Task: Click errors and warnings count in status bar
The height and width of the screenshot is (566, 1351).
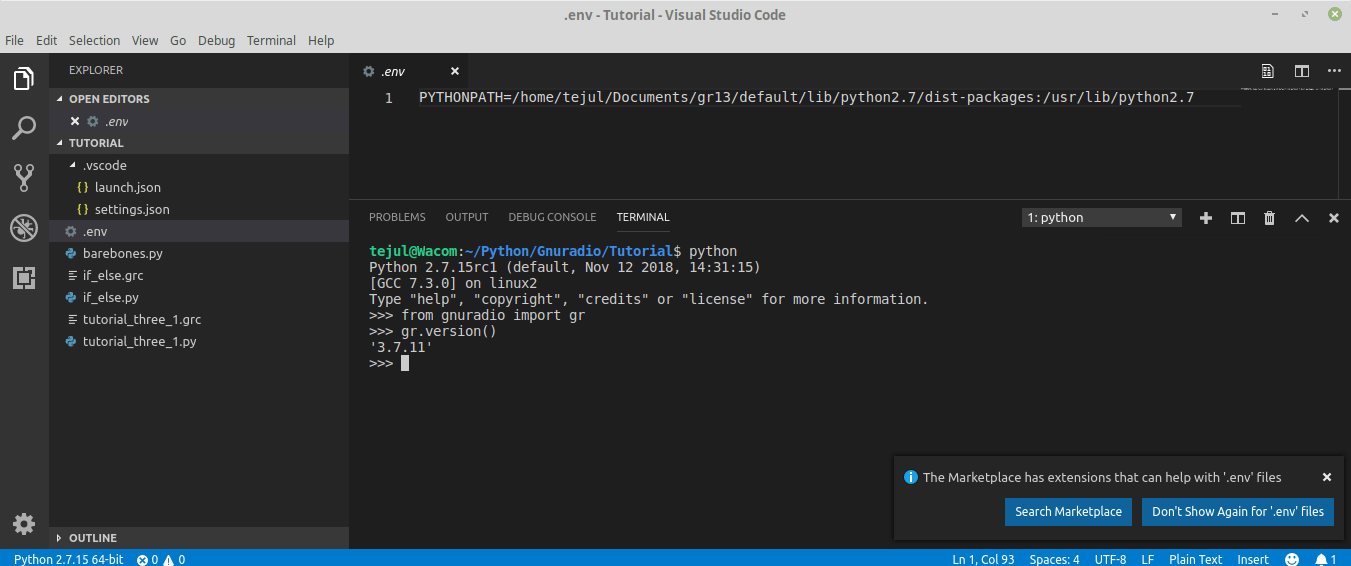Action: pyautogui.click(x=161, y=559)
